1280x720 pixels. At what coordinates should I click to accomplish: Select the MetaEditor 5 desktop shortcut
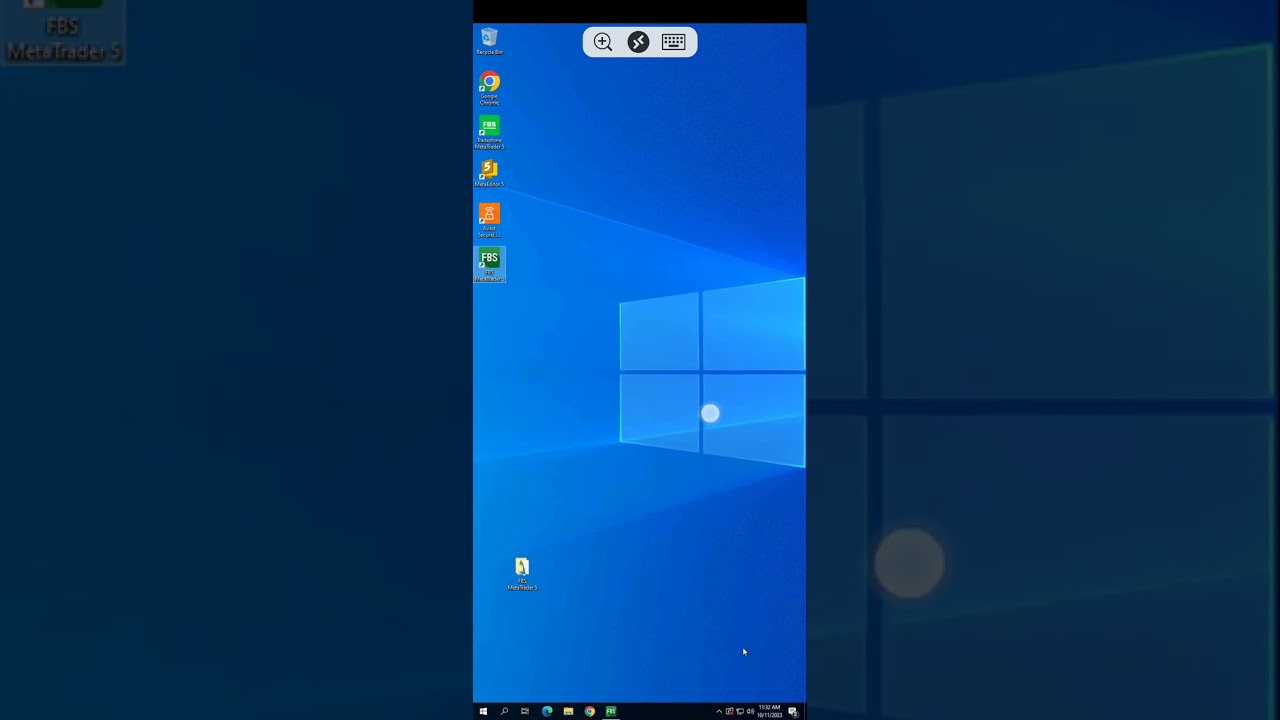(489, 174)
